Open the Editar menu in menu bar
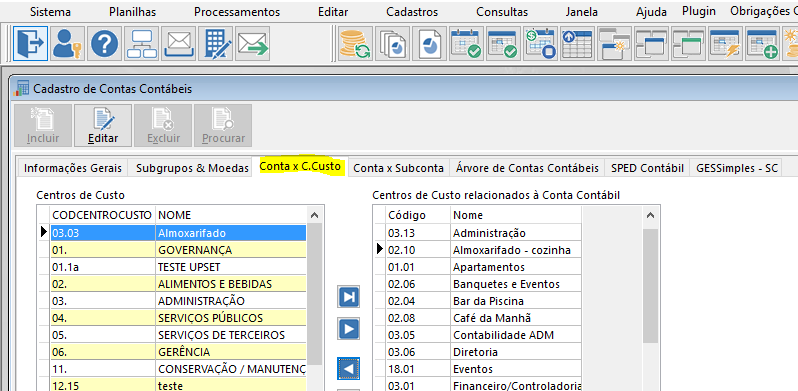Screen dimensions: 798x391 tap(333, 12)
